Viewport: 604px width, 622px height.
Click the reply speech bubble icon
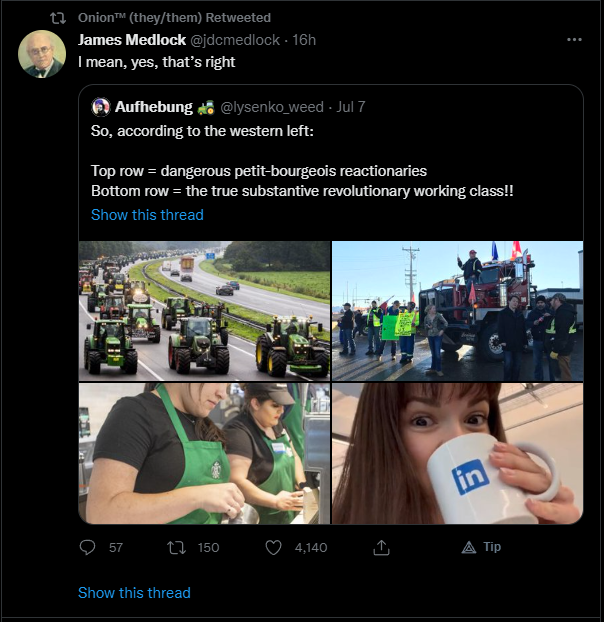pyautogui.click(x=87, y=547)
